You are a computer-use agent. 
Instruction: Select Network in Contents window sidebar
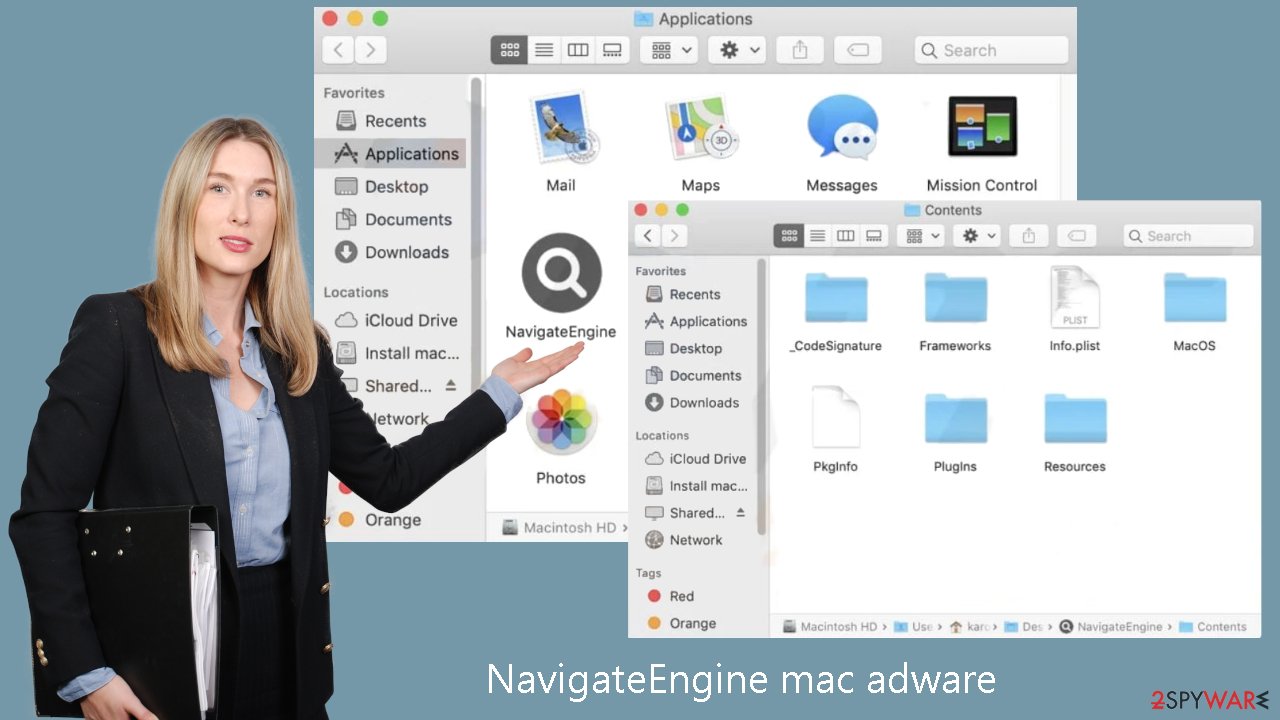click(696, 540)
